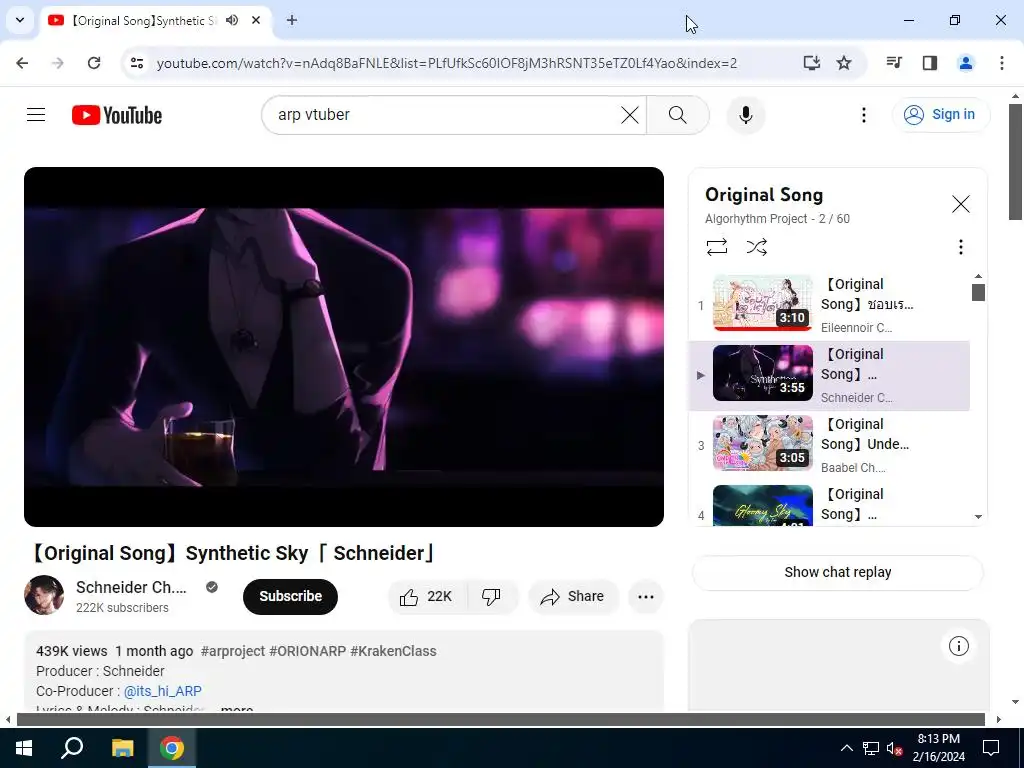1024x768 pixels.
Task: Open playlist three-dot options menu
Action: tap(960, 247)
